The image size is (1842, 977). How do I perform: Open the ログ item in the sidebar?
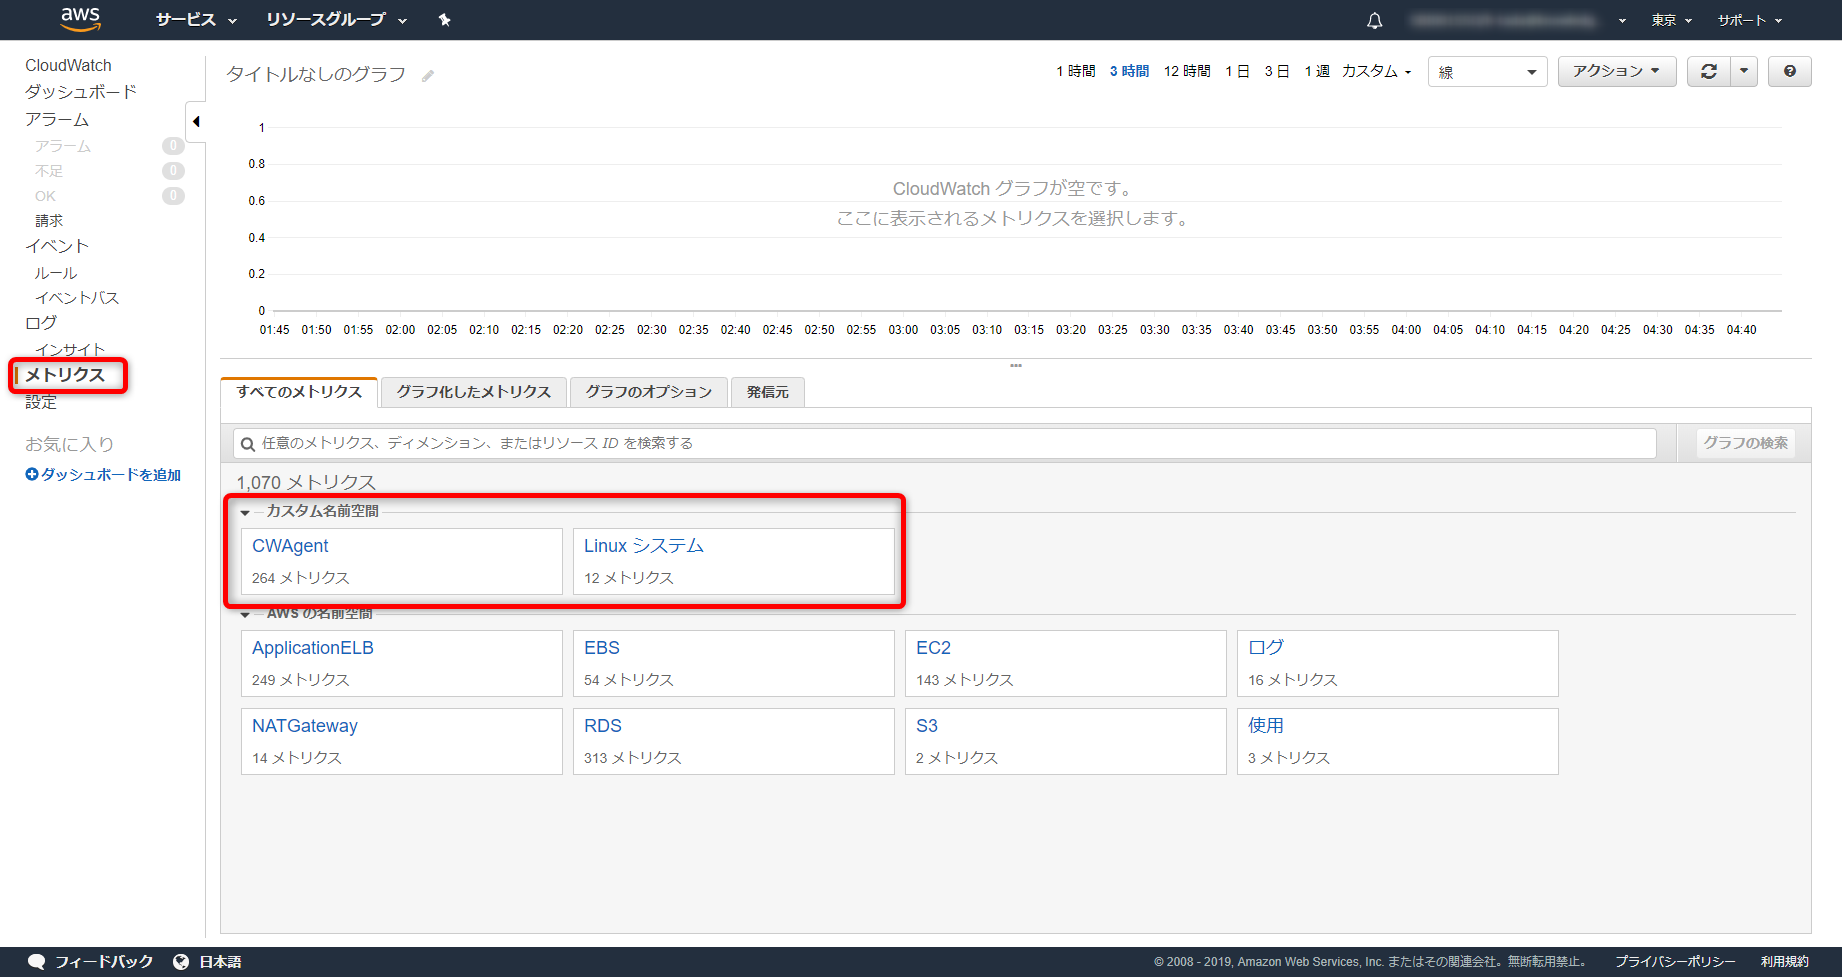(41, 323)
